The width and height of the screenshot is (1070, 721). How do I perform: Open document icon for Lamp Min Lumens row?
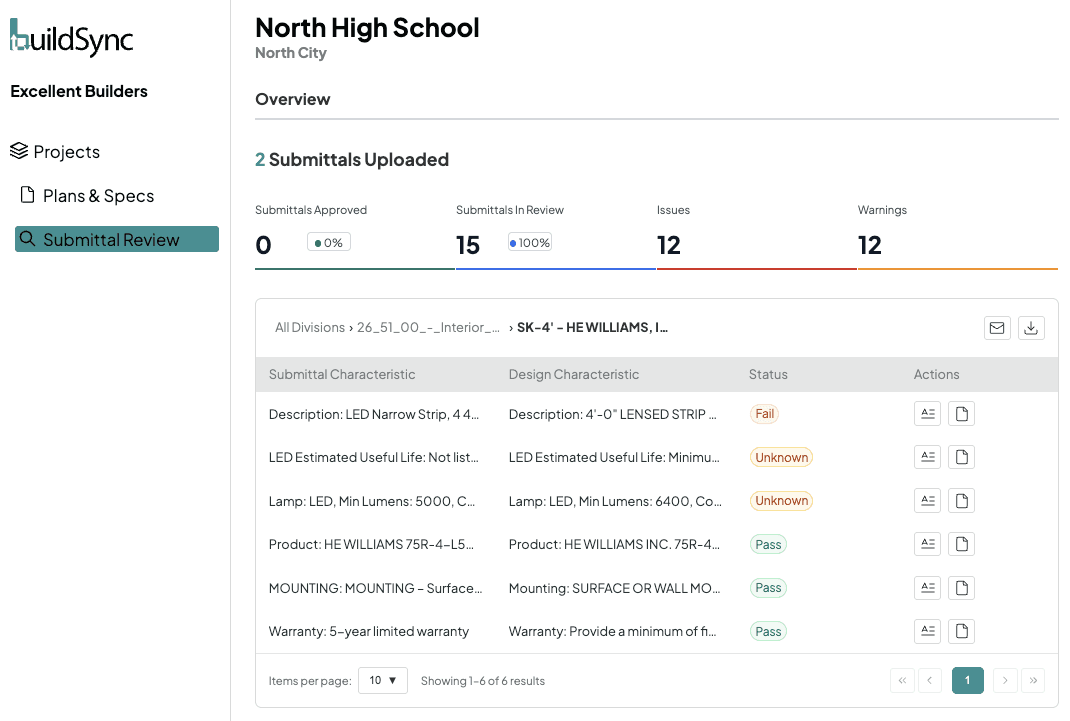tap(961, 501)
